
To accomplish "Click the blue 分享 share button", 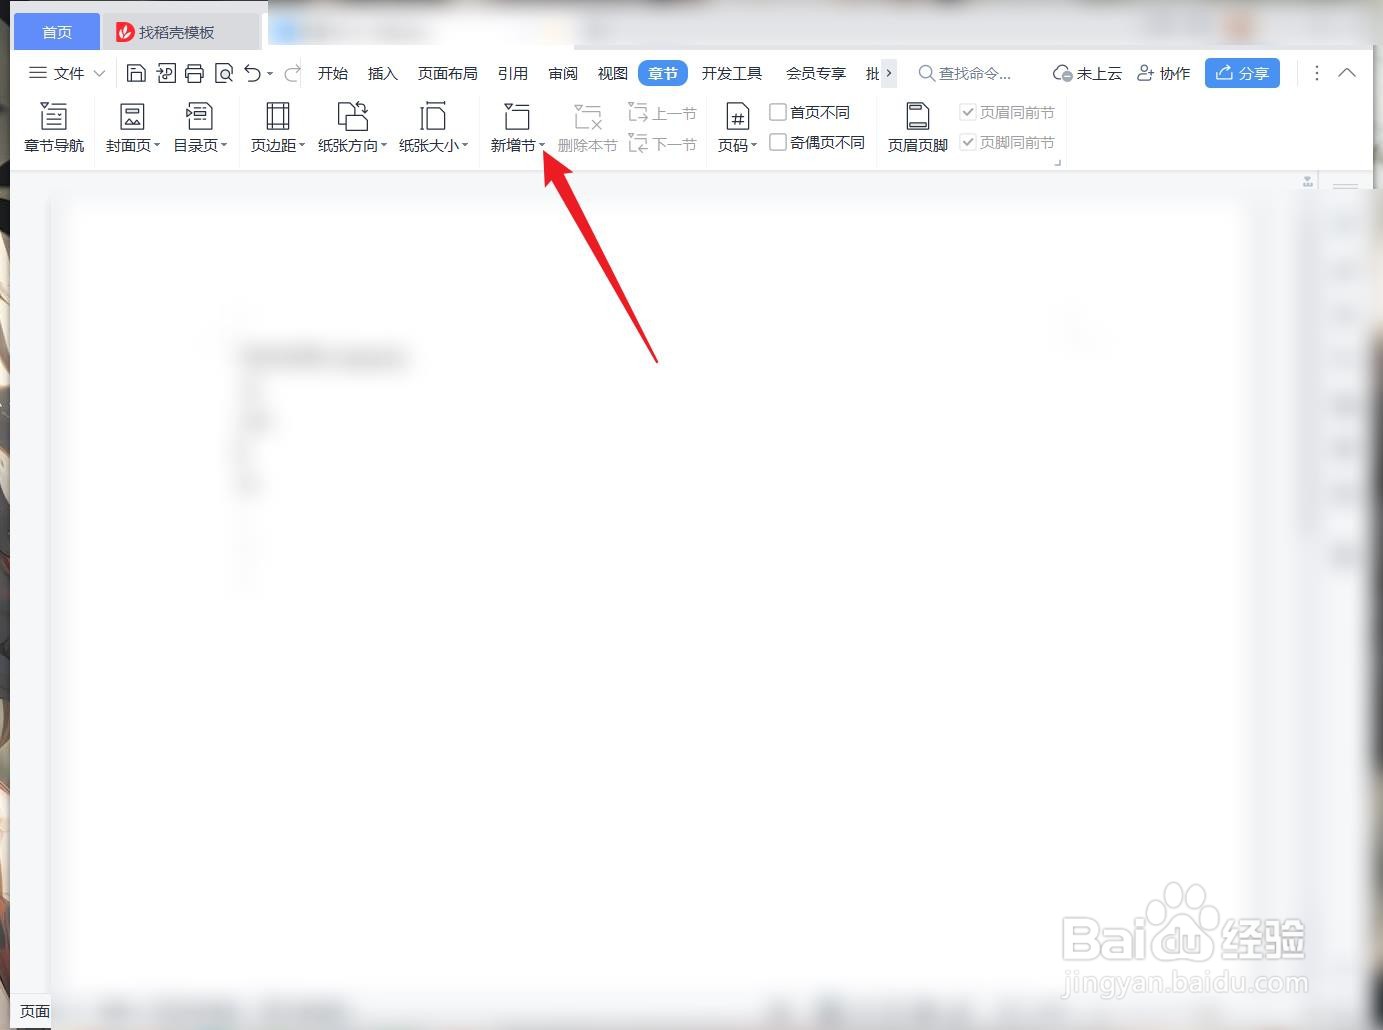I will (x=1242, y=73).
